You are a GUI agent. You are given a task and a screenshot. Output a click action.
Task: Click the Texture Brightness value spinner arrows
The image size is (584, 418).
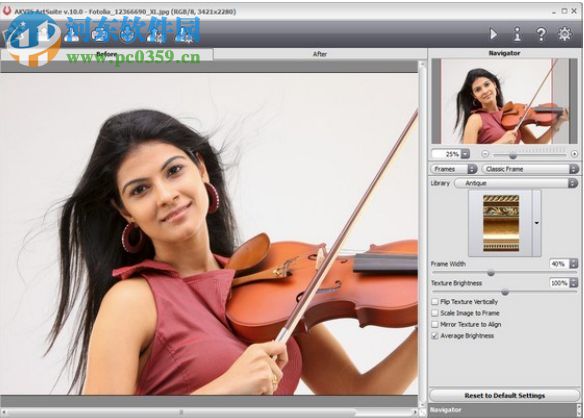pyautogui.click(x=574, y=283)
